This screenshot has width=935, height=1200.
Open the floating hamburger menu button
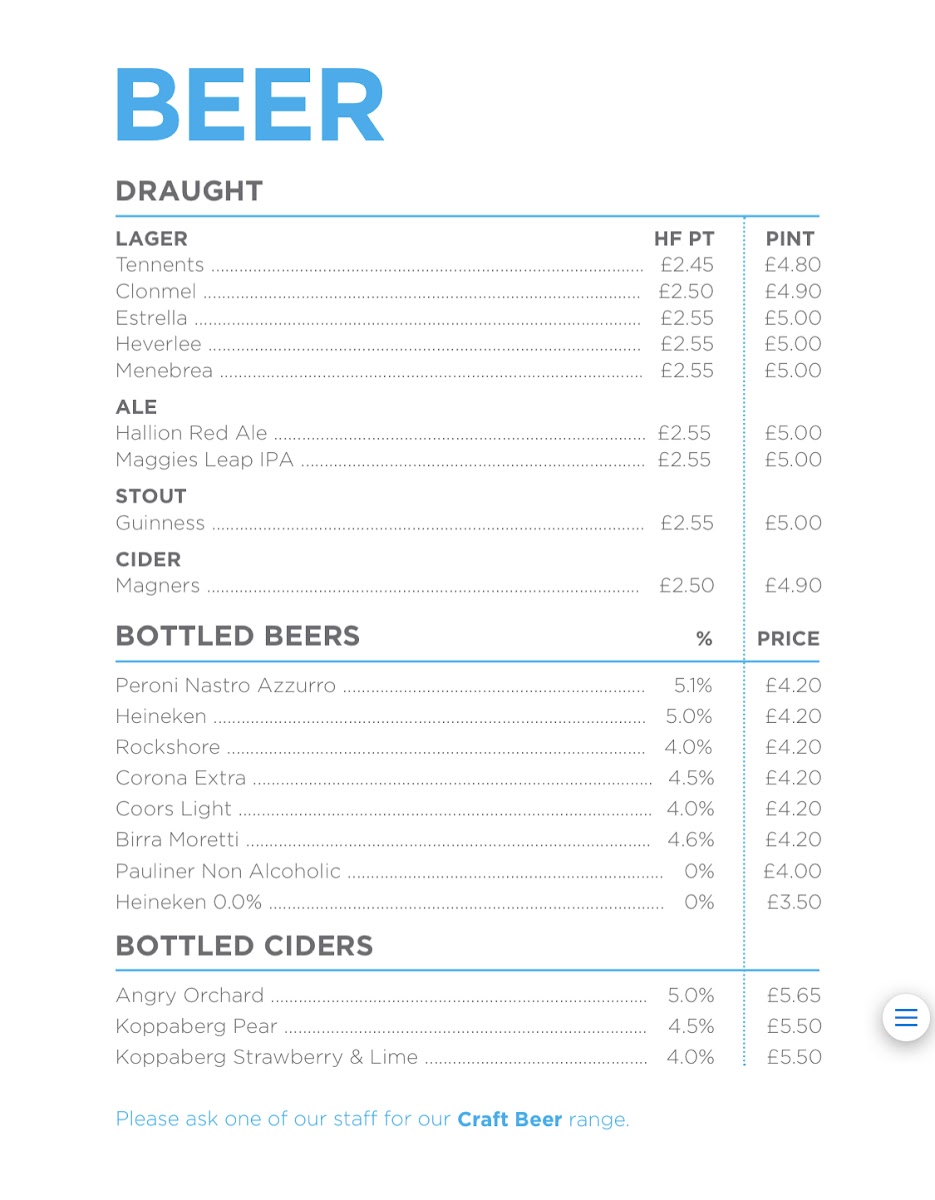coord(906,1018)
